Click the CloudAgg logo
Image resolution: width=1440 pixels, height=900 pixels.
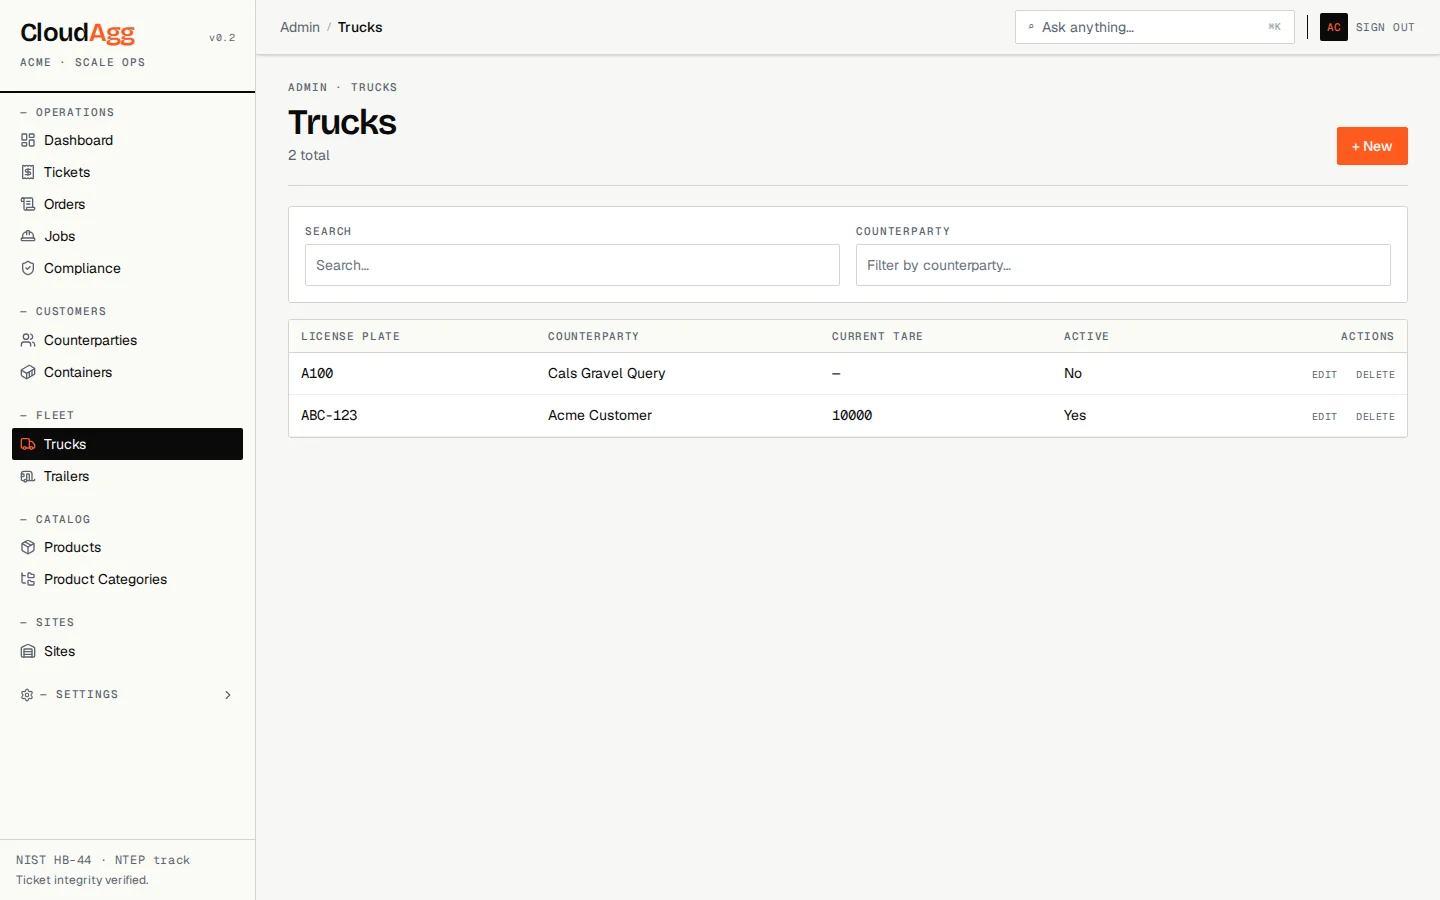(78, 33)
